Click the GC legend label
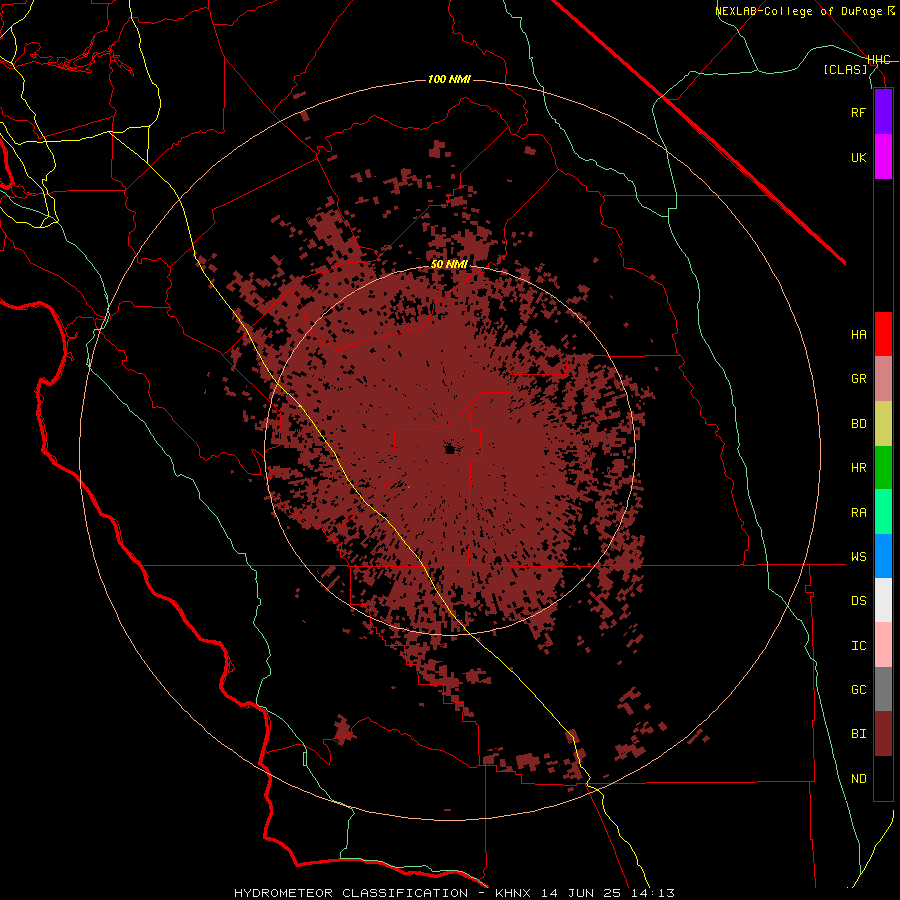The image size is (900, 900). click(x=859, y=690)
